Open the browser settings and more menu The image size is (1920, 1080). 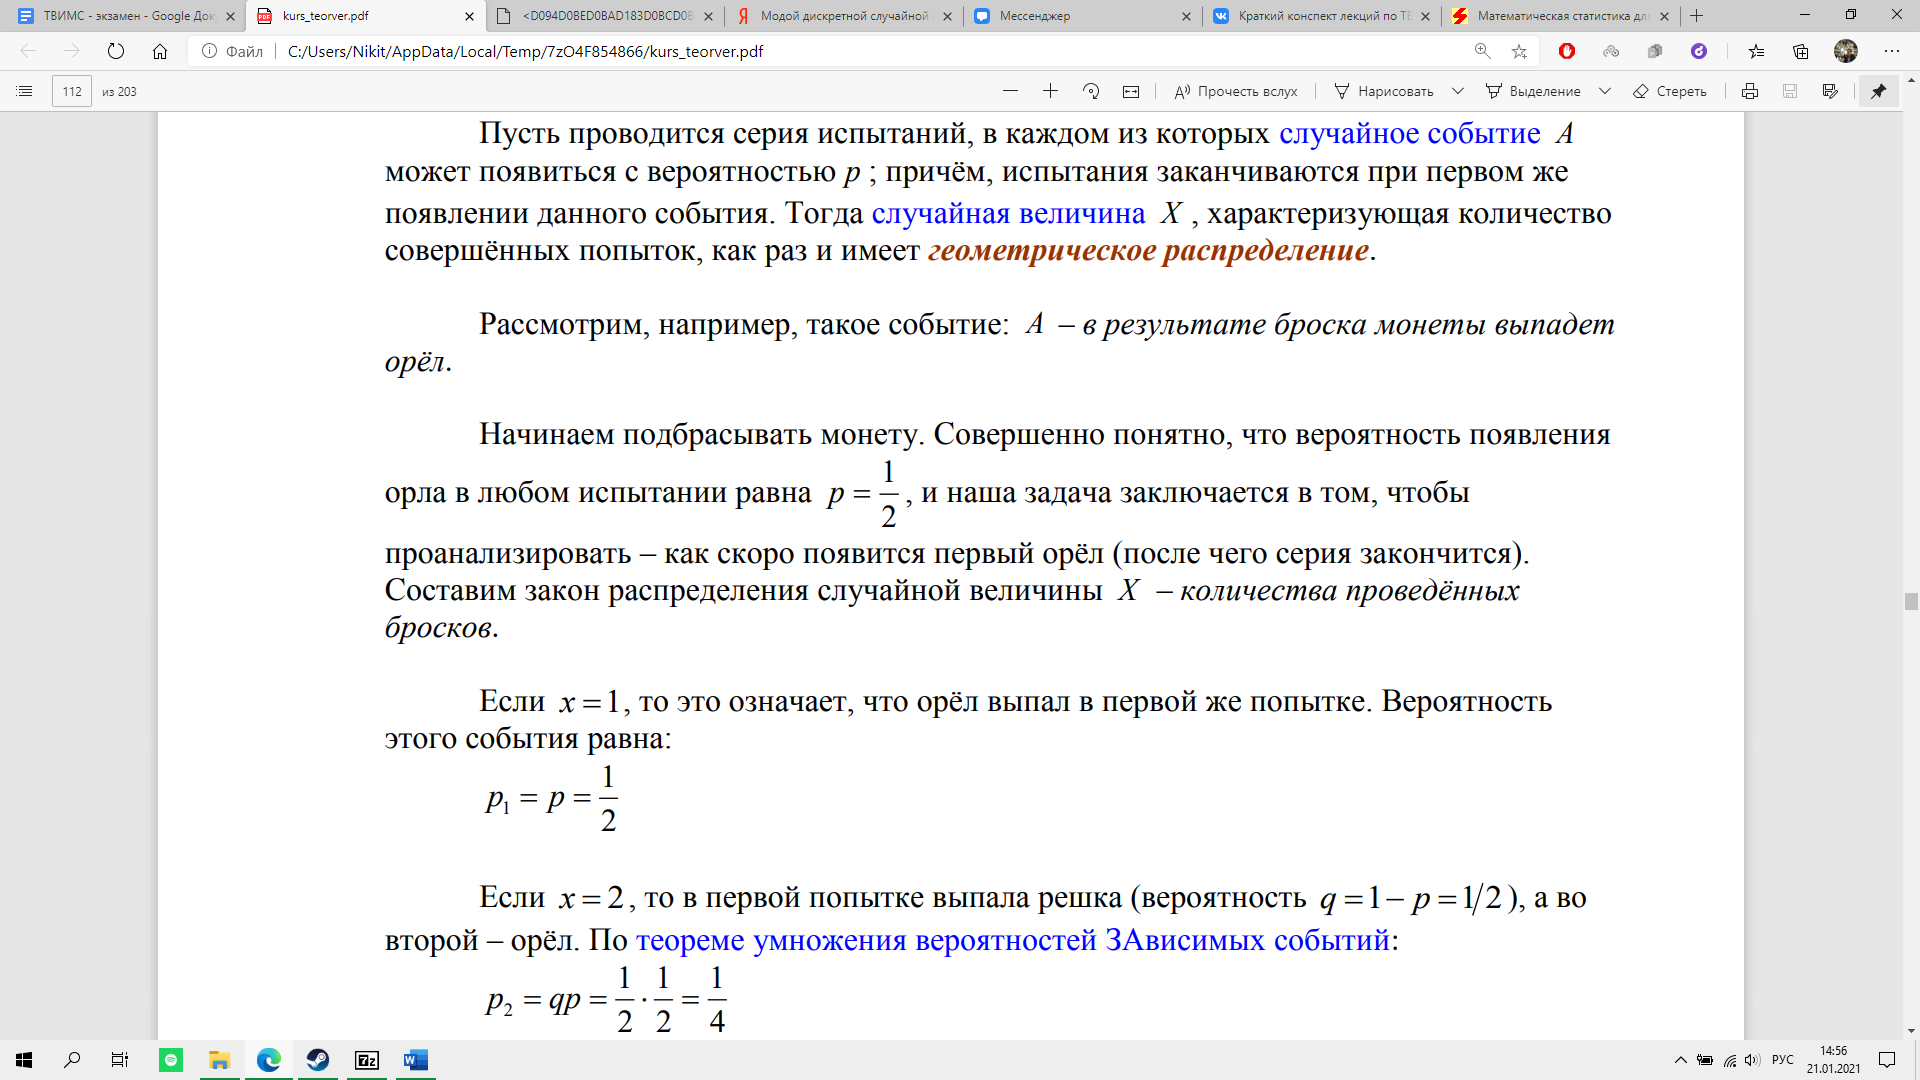[x=1891, y=51]
